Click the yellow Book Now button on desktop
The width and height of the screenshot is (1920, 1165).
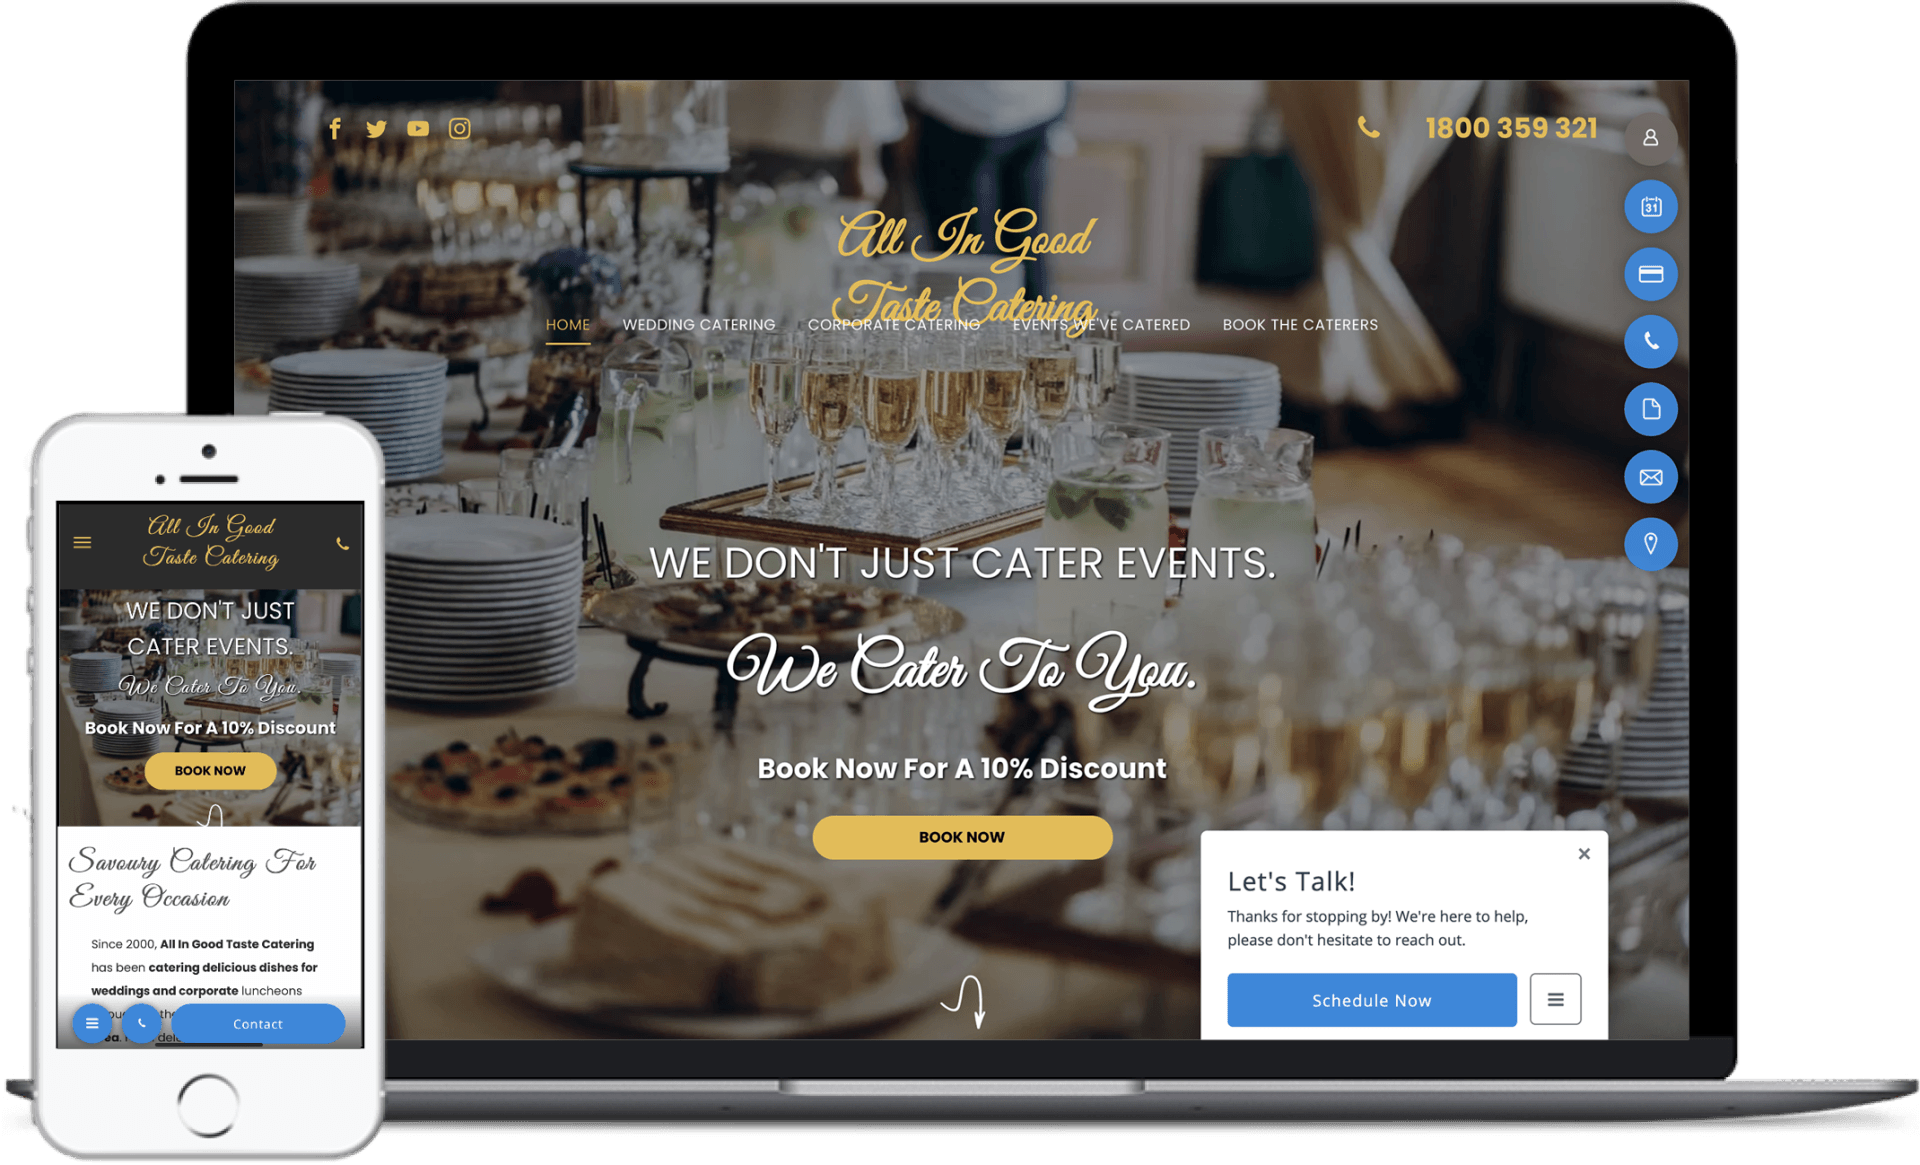click(962, 837)
